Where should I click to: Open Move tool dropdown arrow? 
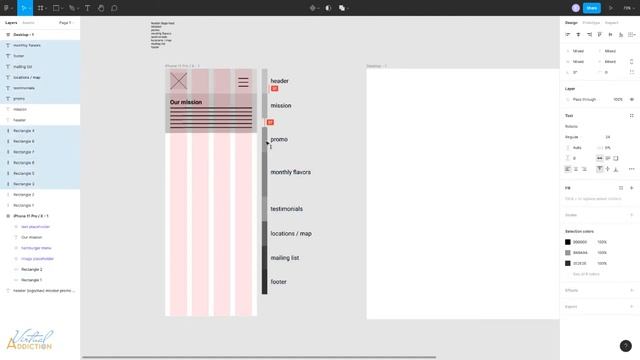pos(30,8)
